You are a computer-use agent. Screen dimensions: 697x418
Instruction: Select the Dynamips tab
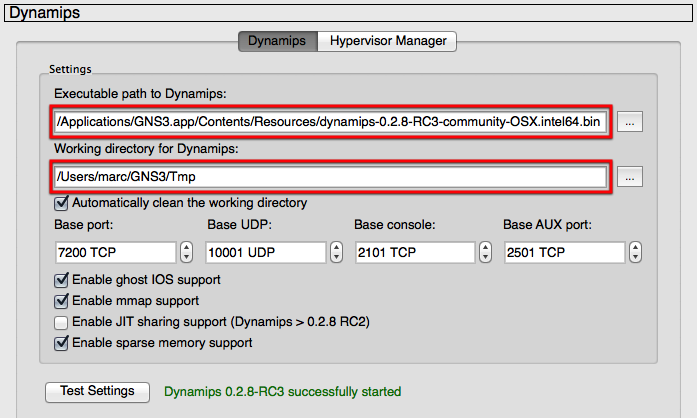pos(278,41)
